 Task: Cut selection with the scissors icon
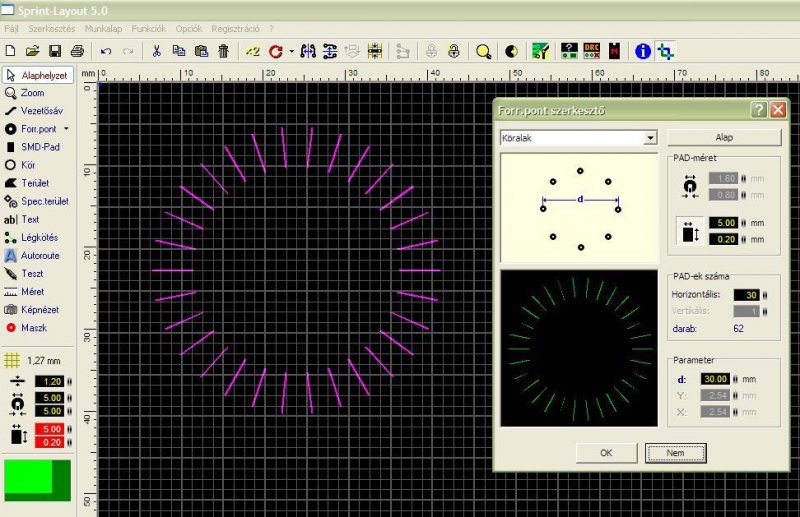click(157, 51)
